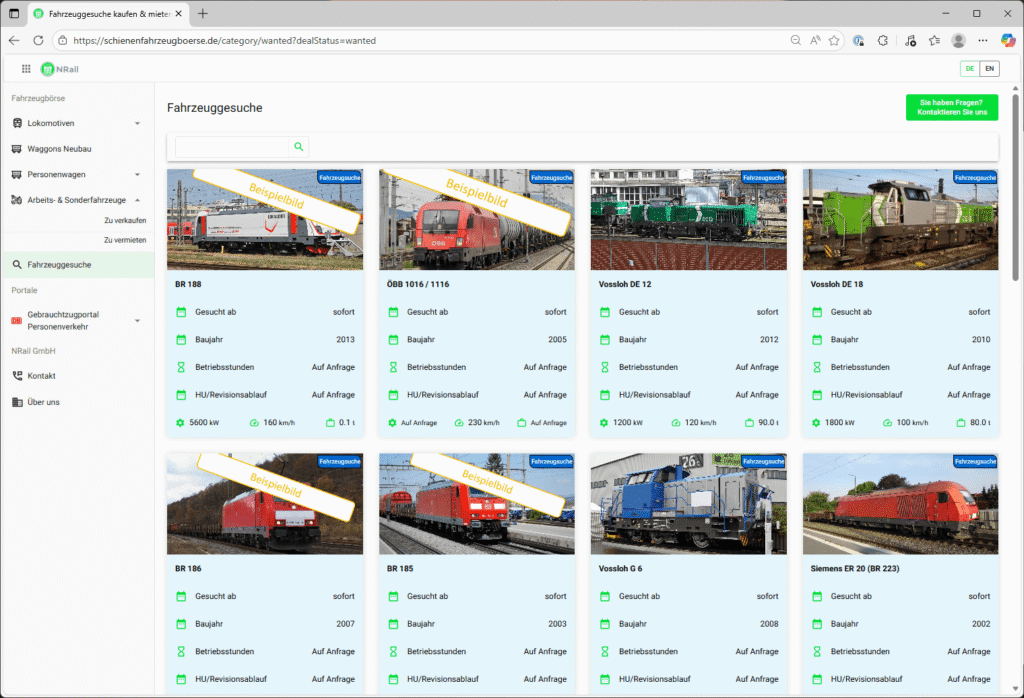
Task: Click the Kontakt phone icon in sidebar
Action: 17,376
